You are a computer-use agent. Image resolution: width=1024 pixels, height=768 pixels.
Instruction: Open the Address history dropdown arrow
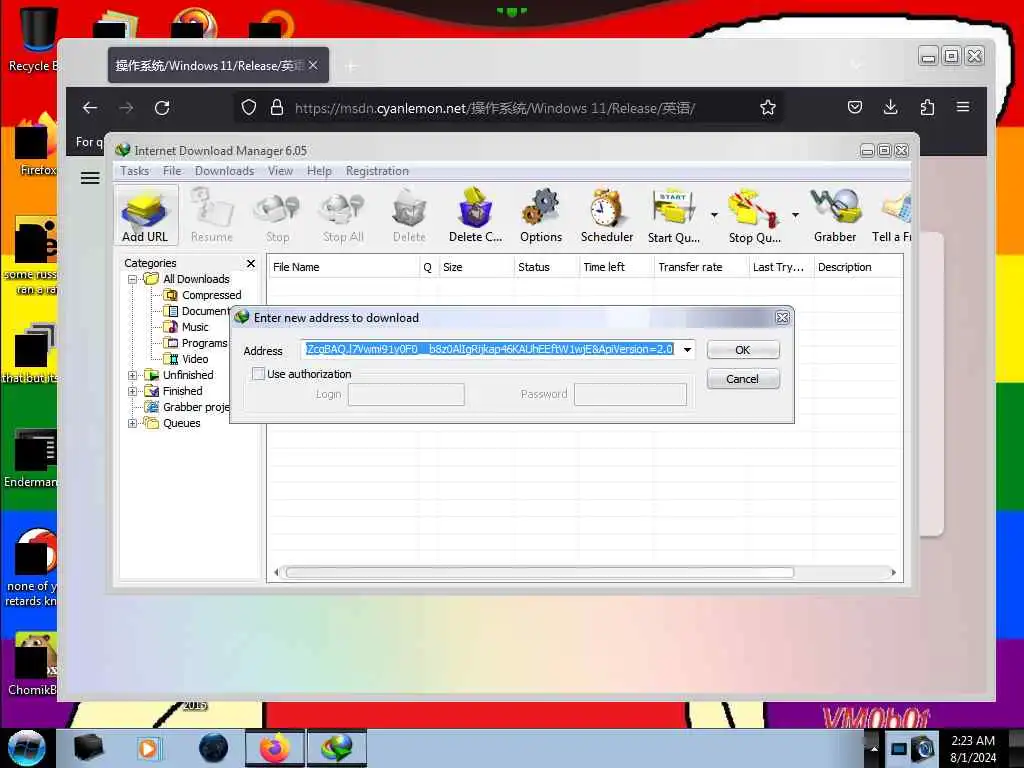687,349
